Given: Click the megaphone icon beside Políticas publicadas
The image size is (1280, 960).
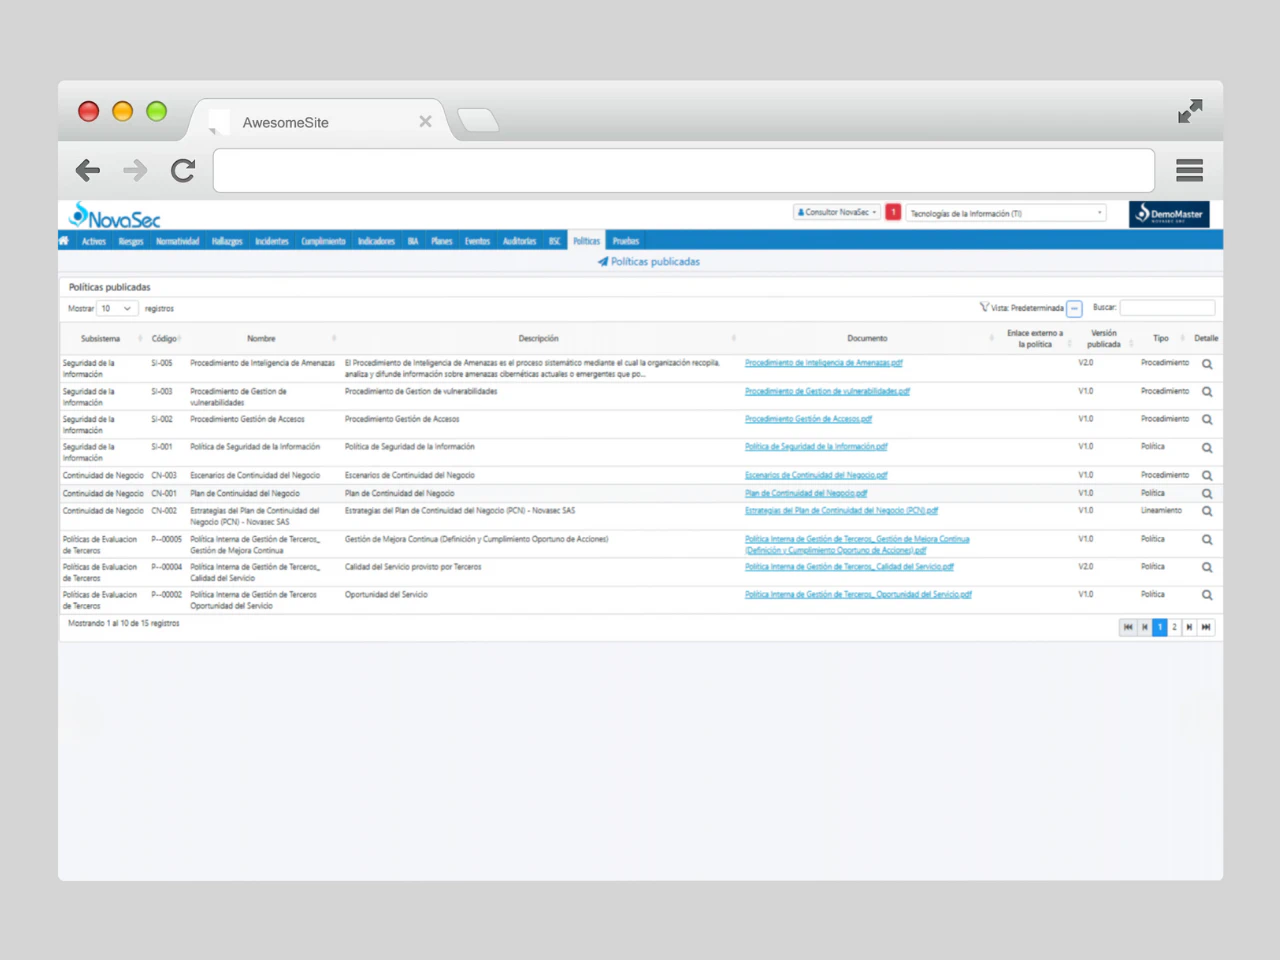Looking at the screenshot, I should coord(602,261).
